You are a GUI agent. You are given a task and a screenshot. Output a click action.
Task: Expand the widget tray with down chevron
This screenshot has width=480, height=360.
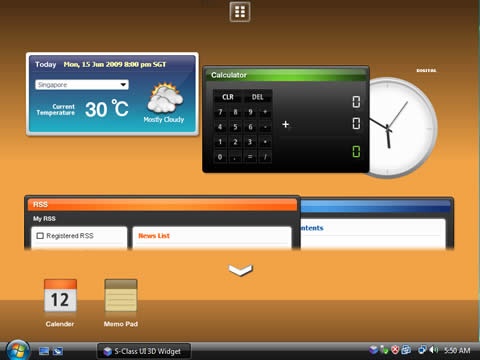(x=241, y=270)
